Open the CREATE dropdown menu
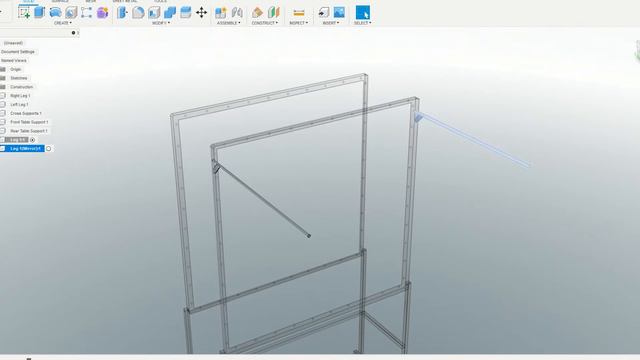 point(63,23)
